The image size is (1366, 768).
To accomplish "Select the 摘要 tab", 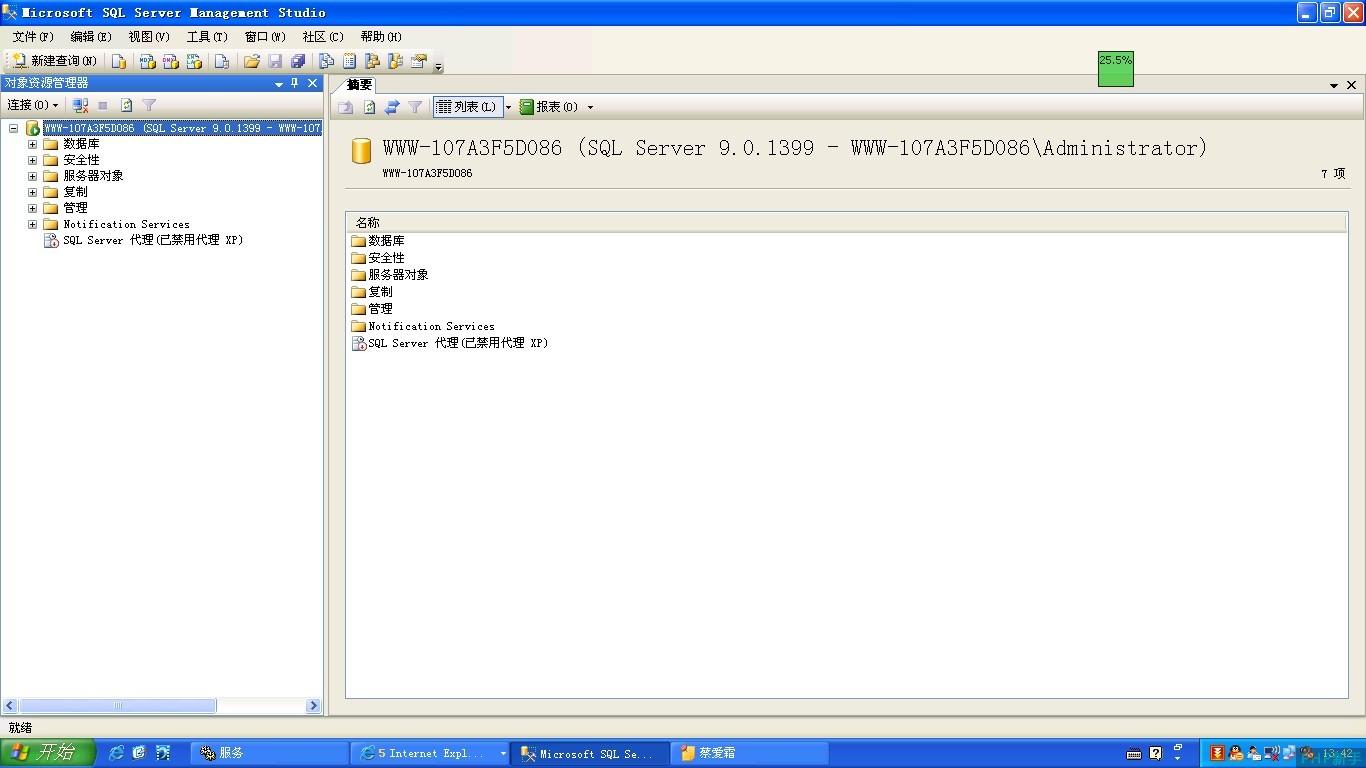I will (x=359, y=85).
